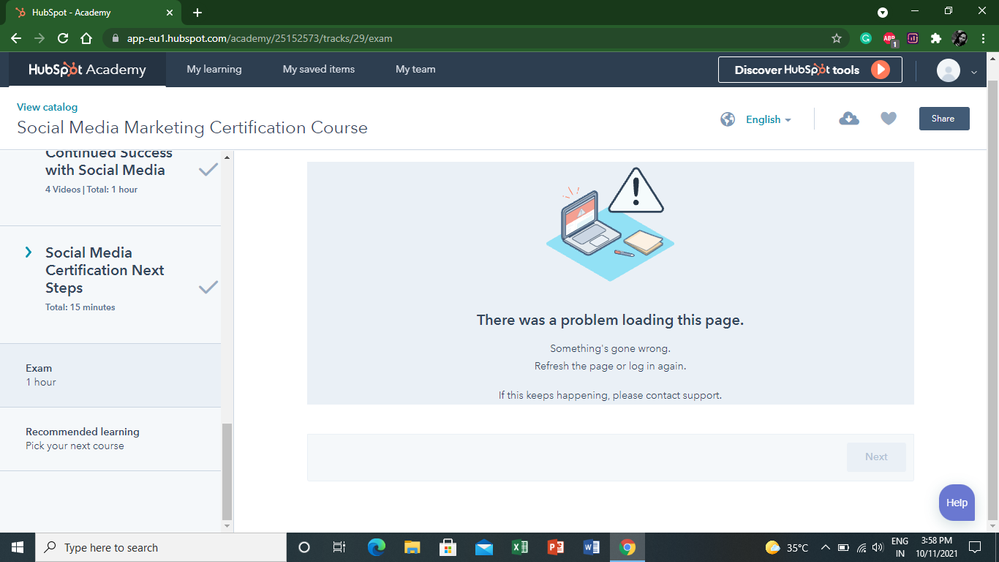Screen dimensions: 999x562
Task: Select Continued Success with Social Media lesson
Action: tap(108, 162)
